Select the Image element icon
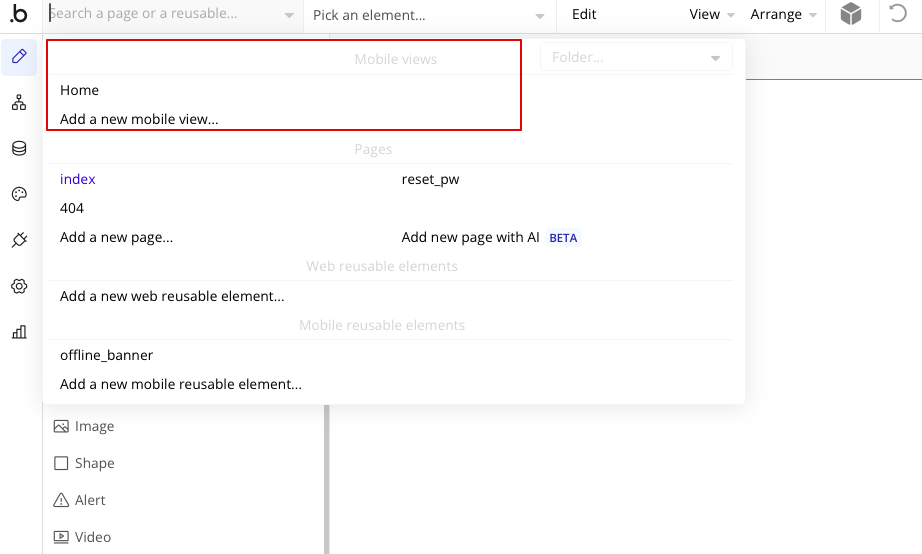Image resolution: width=922 pixels, height=554 pixels. pyautogui.click(x=61, y=426)
